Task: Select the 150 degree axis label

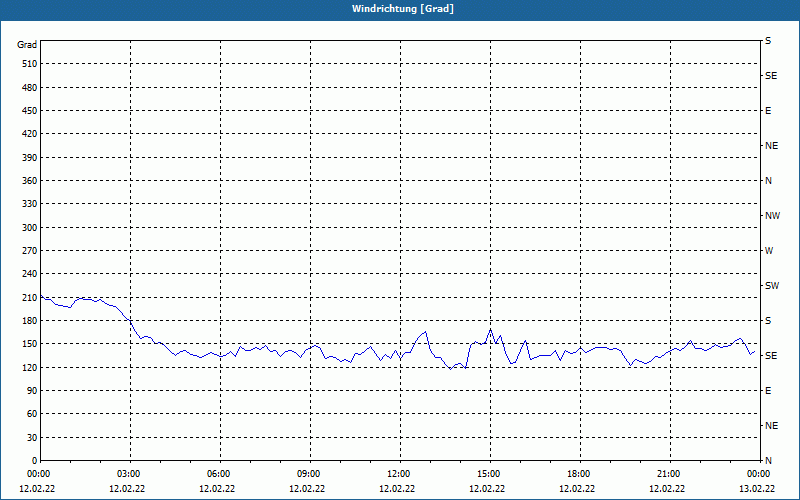Action: point(30,344)
